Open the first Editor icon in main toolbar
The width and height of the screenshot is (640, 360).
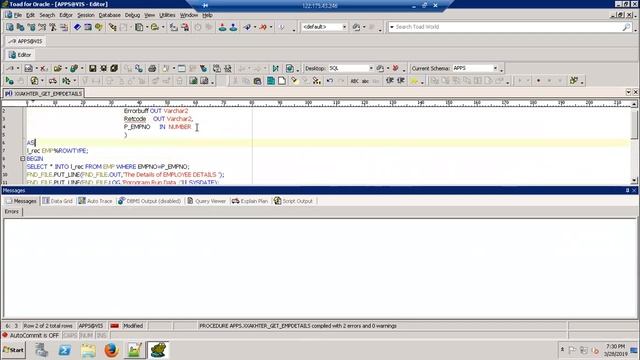(9, 27)
